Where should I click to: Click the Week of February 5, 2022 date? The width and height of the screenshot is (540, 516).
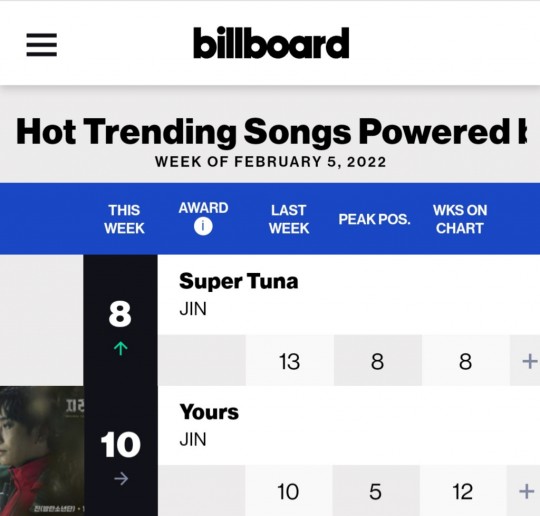270,162
